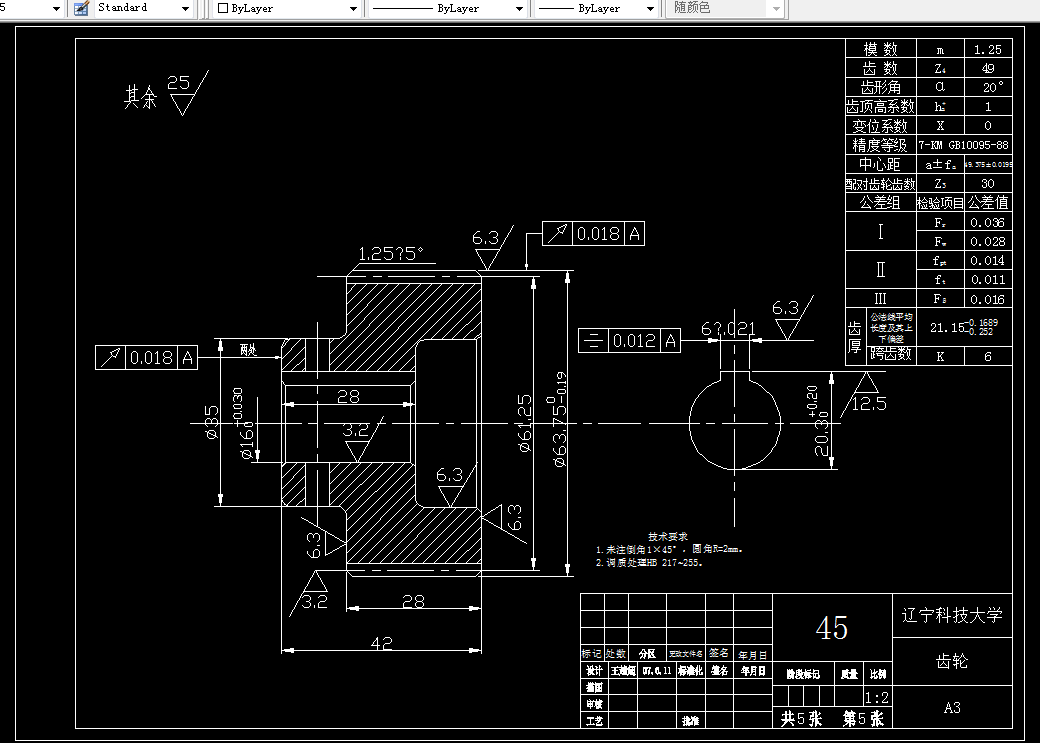
Task: Select the 3.2 roughness mark inside bore
Action: click(361, 439)
